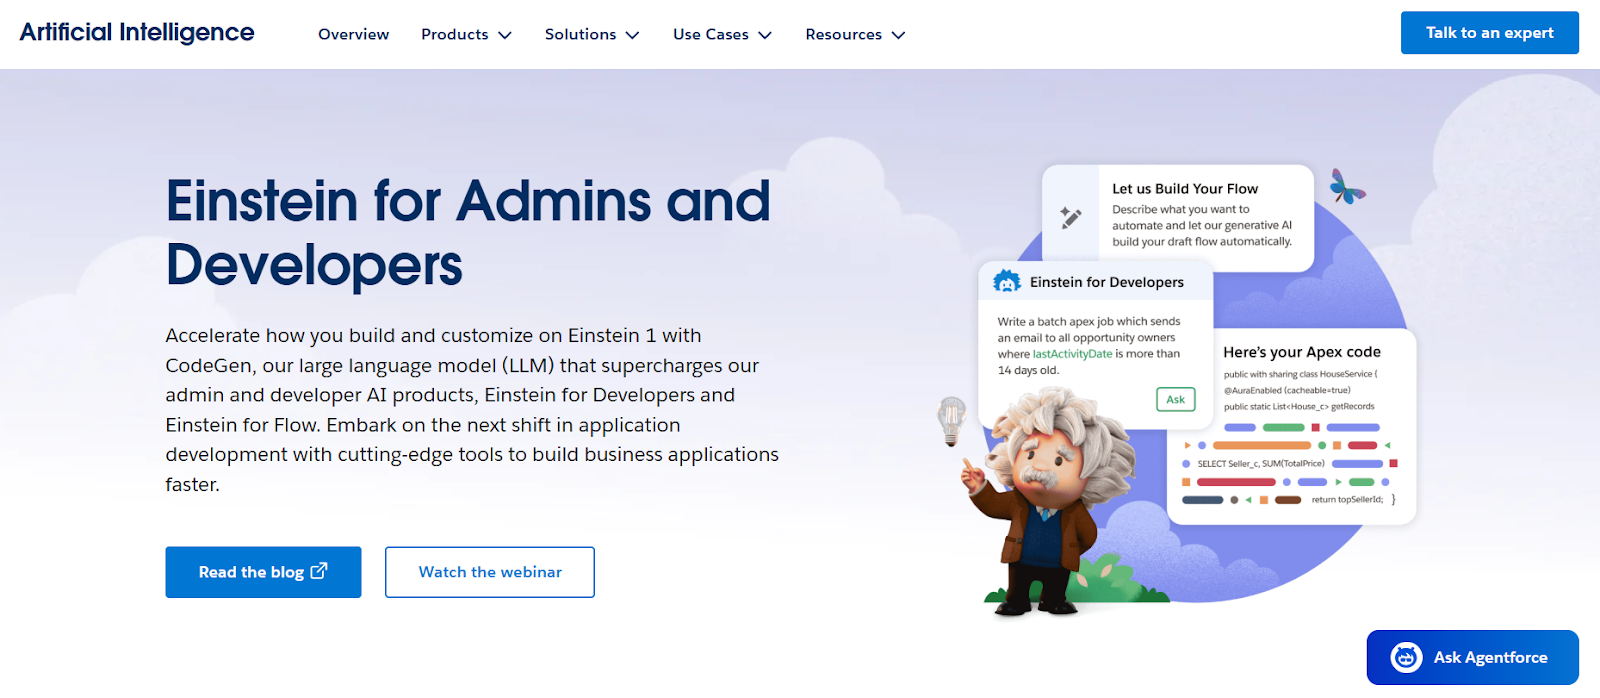This screenshot has width=1600, height=698.
Task: Click the Watch the webinar button
Action: click(490, 572)
